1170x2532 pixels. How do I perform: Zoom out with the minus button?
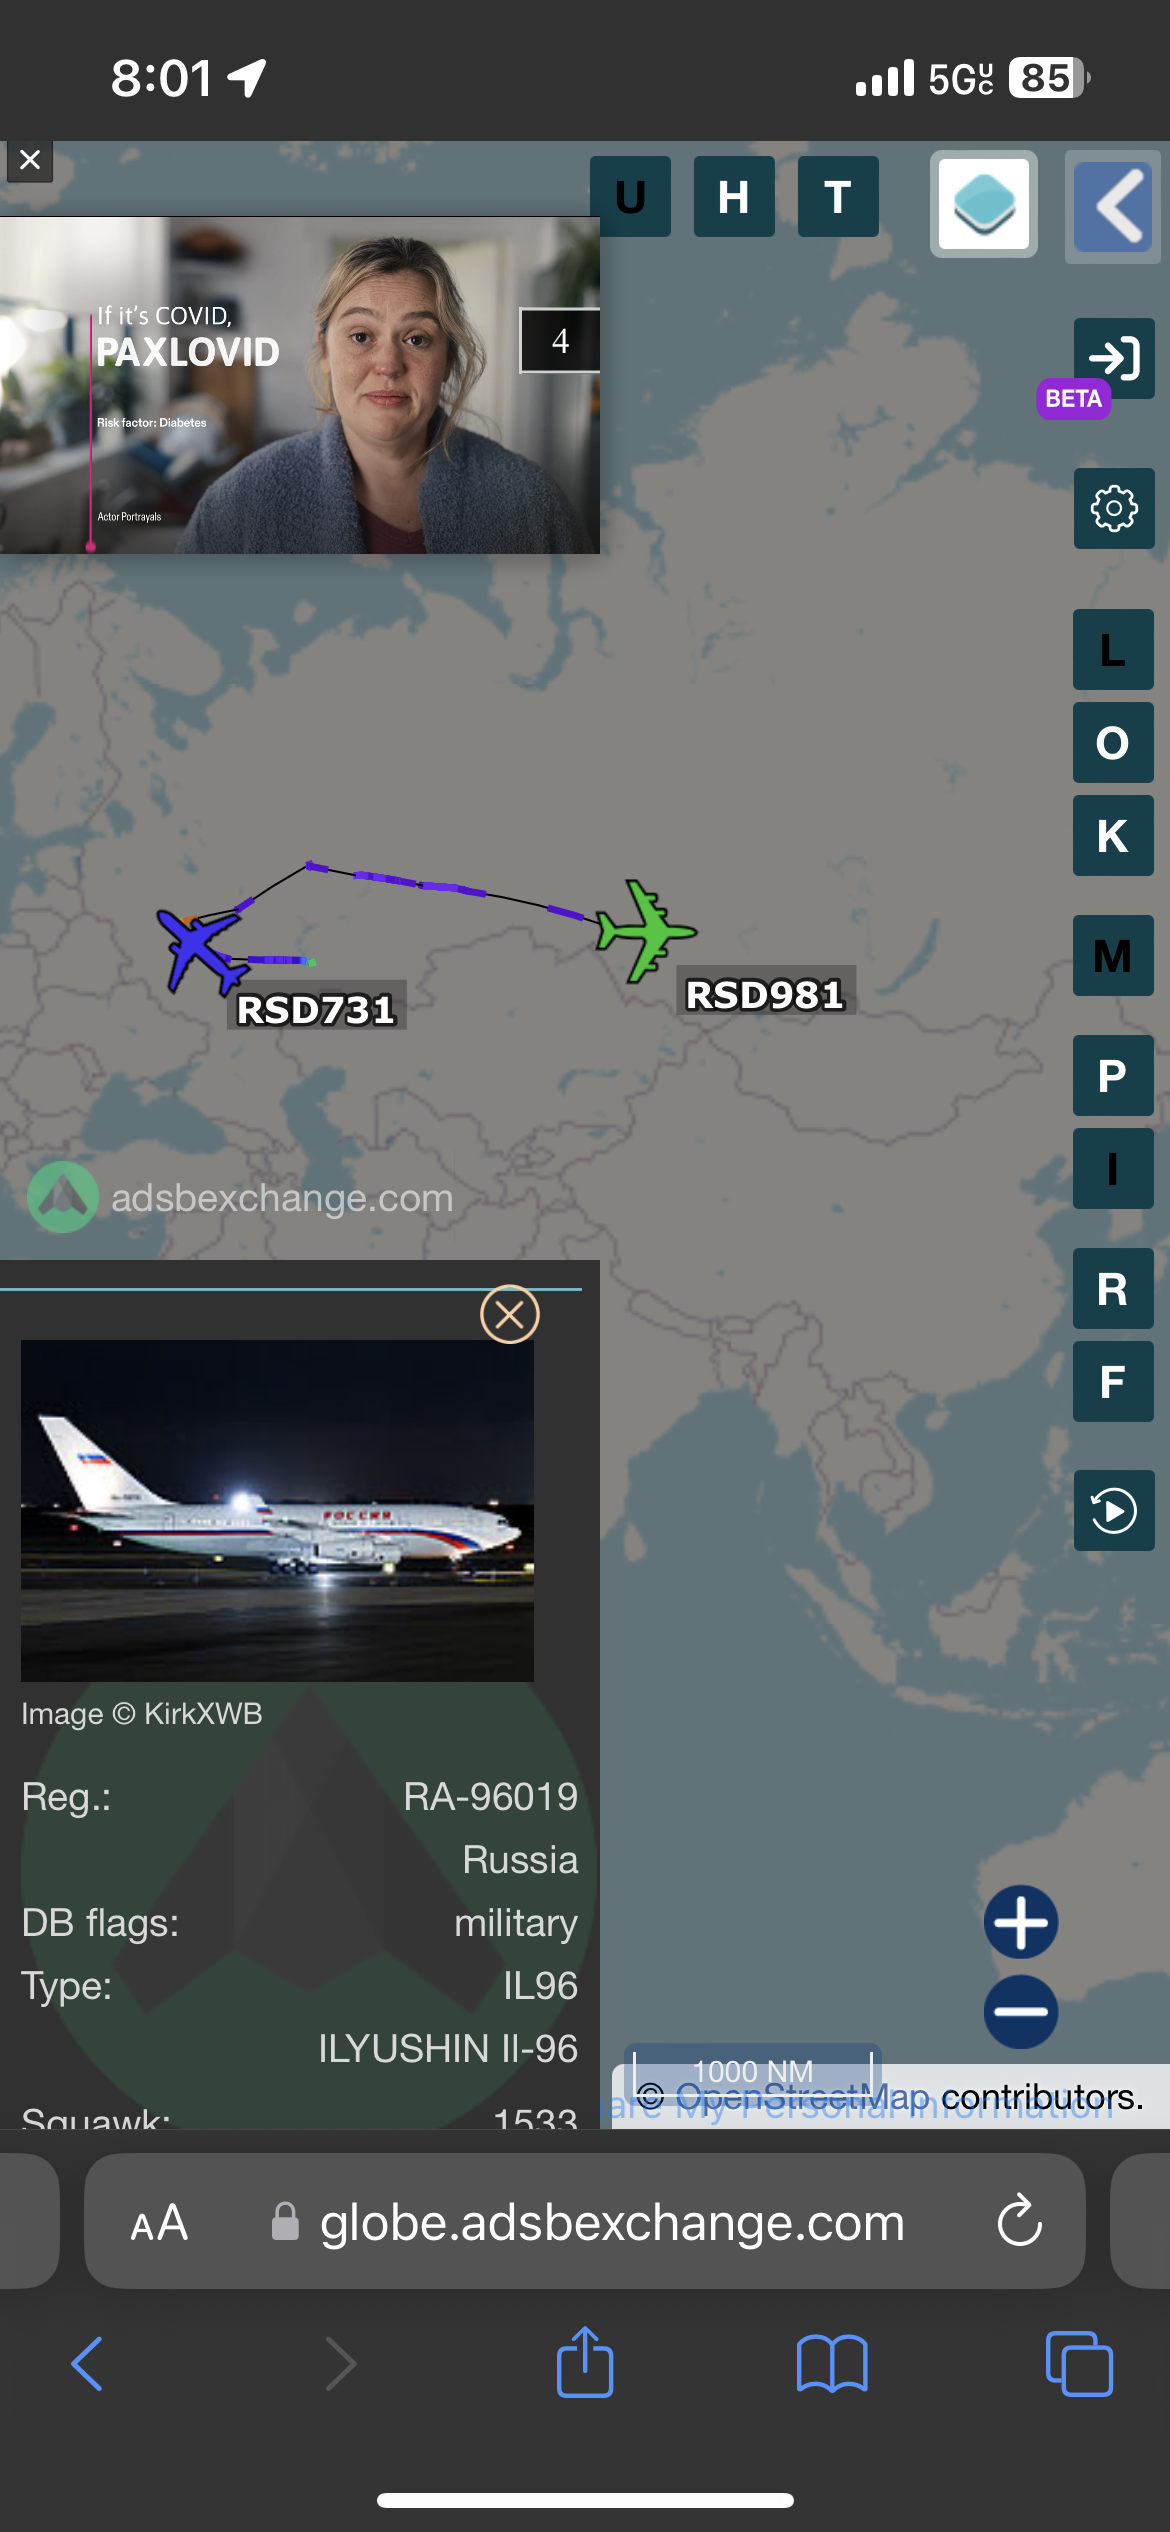point(1021,2011)
